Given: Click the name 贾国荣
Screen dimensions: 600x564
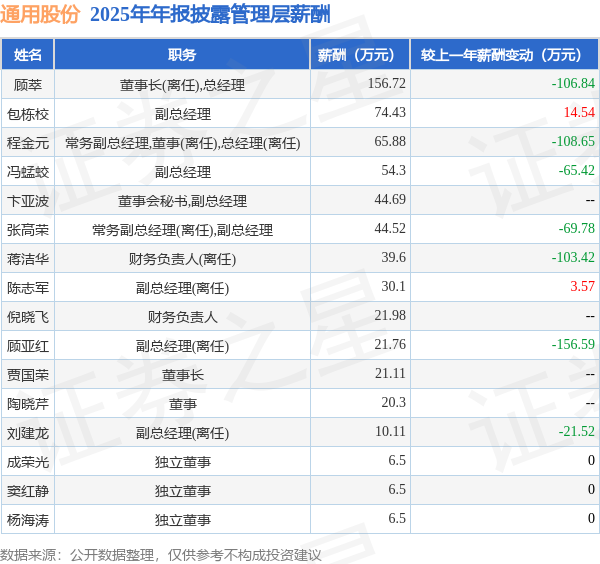Looking at the screenshot, I should coord(28,375).
